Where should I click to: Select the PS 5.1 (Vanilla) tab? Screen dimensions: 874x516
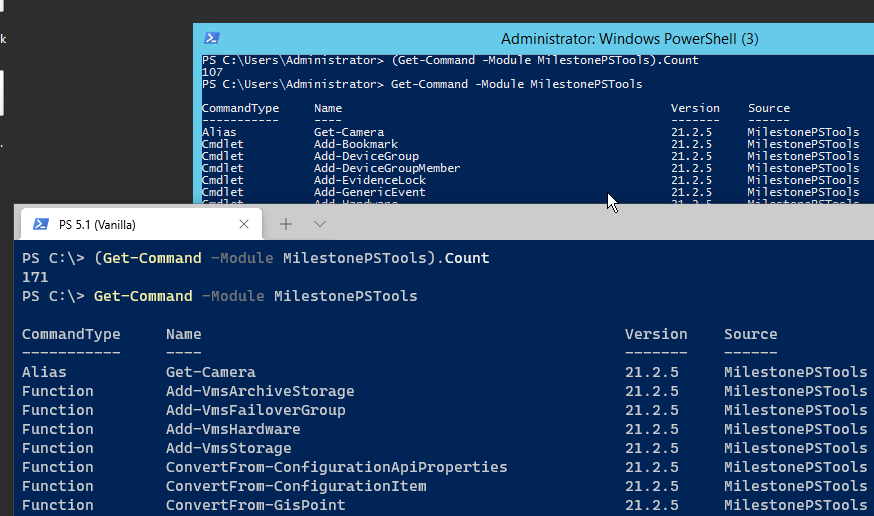[x=141, y=224]
